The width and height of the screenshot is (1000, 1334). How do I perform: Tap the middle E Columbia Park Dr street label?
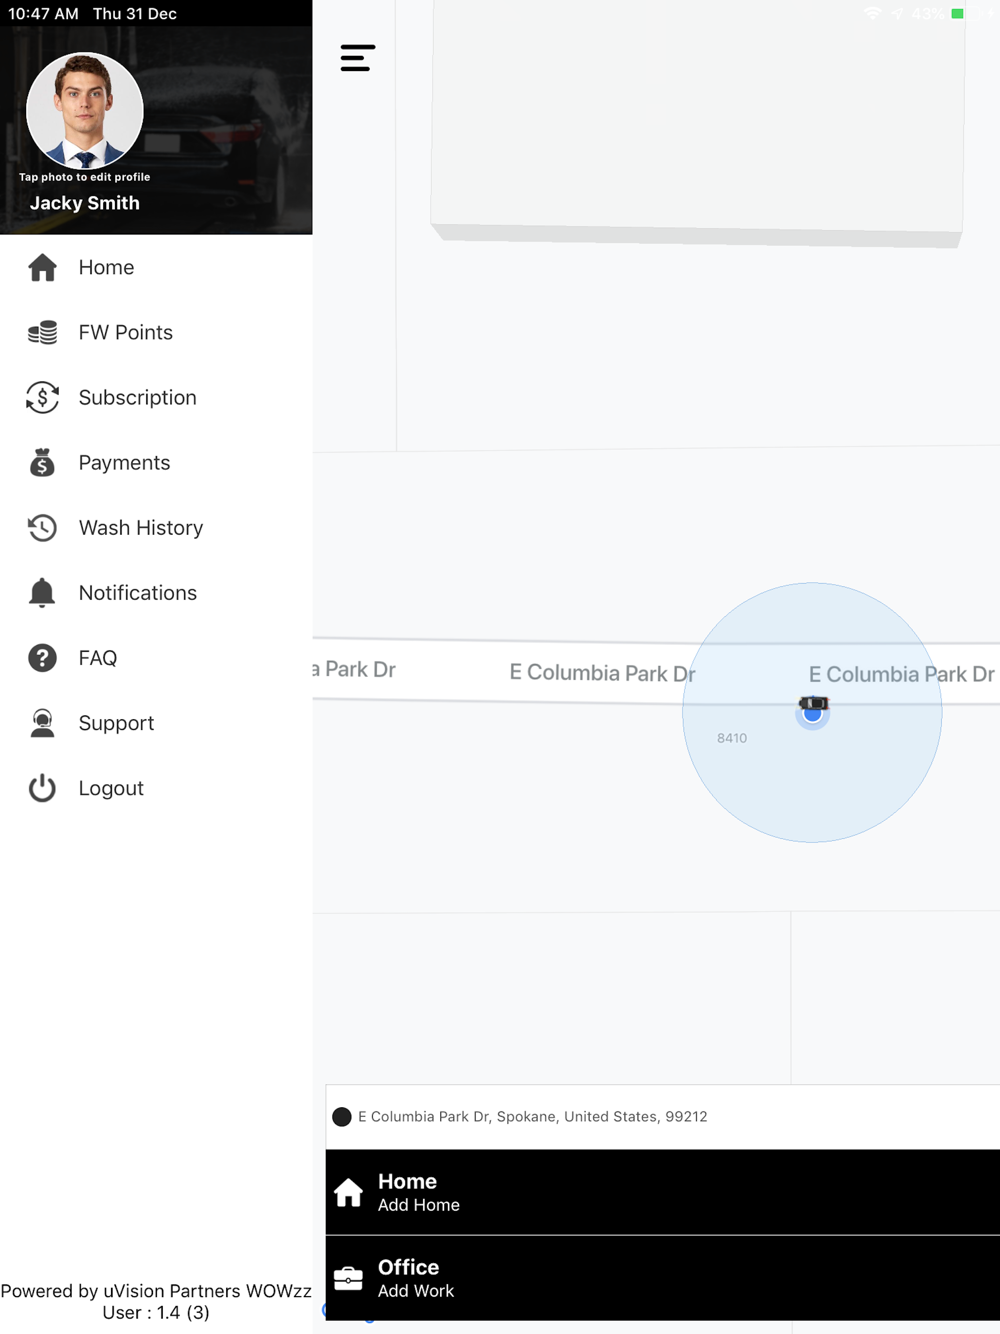coord(602,673)
